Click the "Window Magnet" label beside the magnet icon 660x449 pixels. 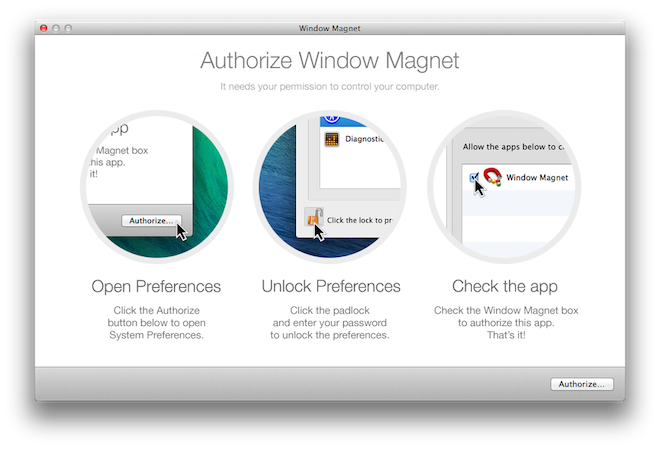tap(537, 178)
